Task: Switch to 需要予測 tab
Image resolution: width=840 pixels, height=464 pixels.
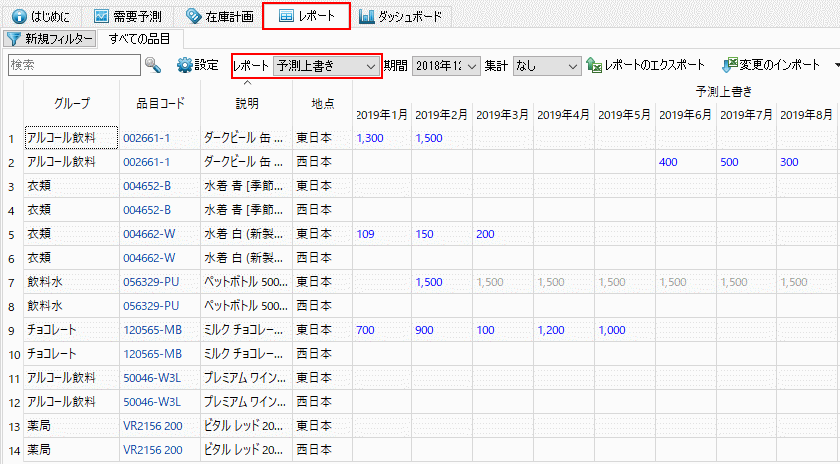Action: (x=129, y=16)
